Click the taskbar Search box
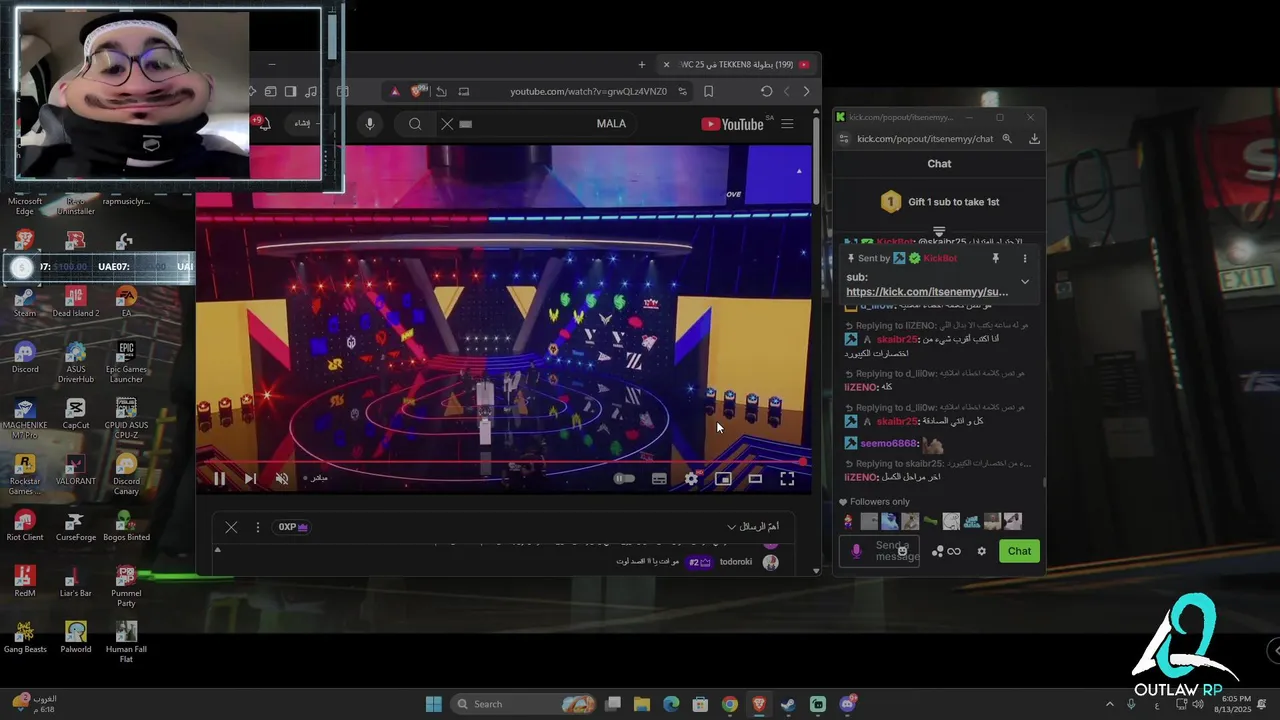Viewport: 1280px width, 720px height. coord(525,704)
